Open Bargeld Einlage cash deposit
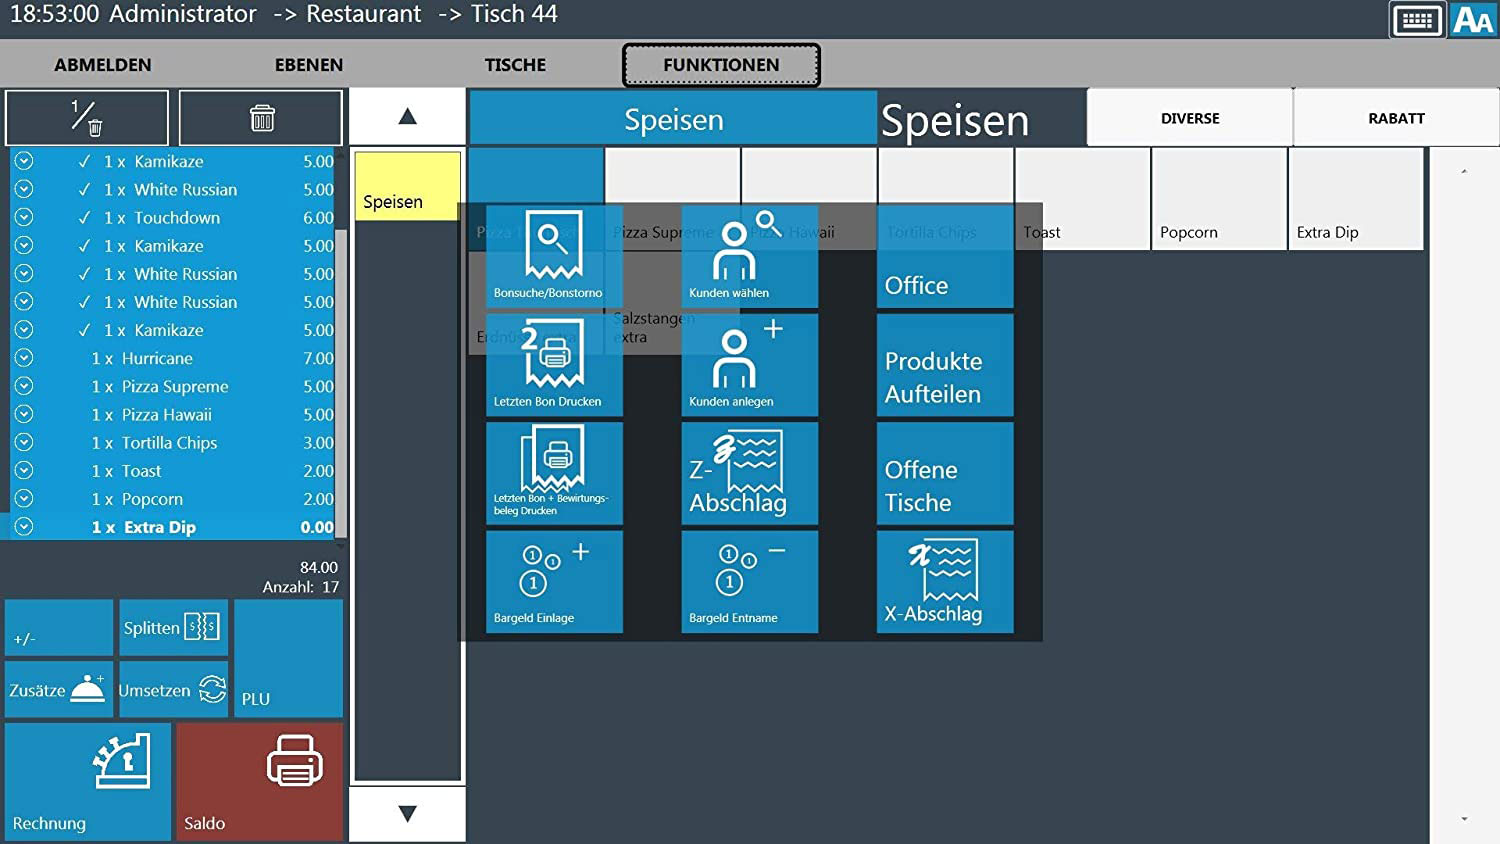Viewport: 1500px width, 844px height. (x=554, y=581)
